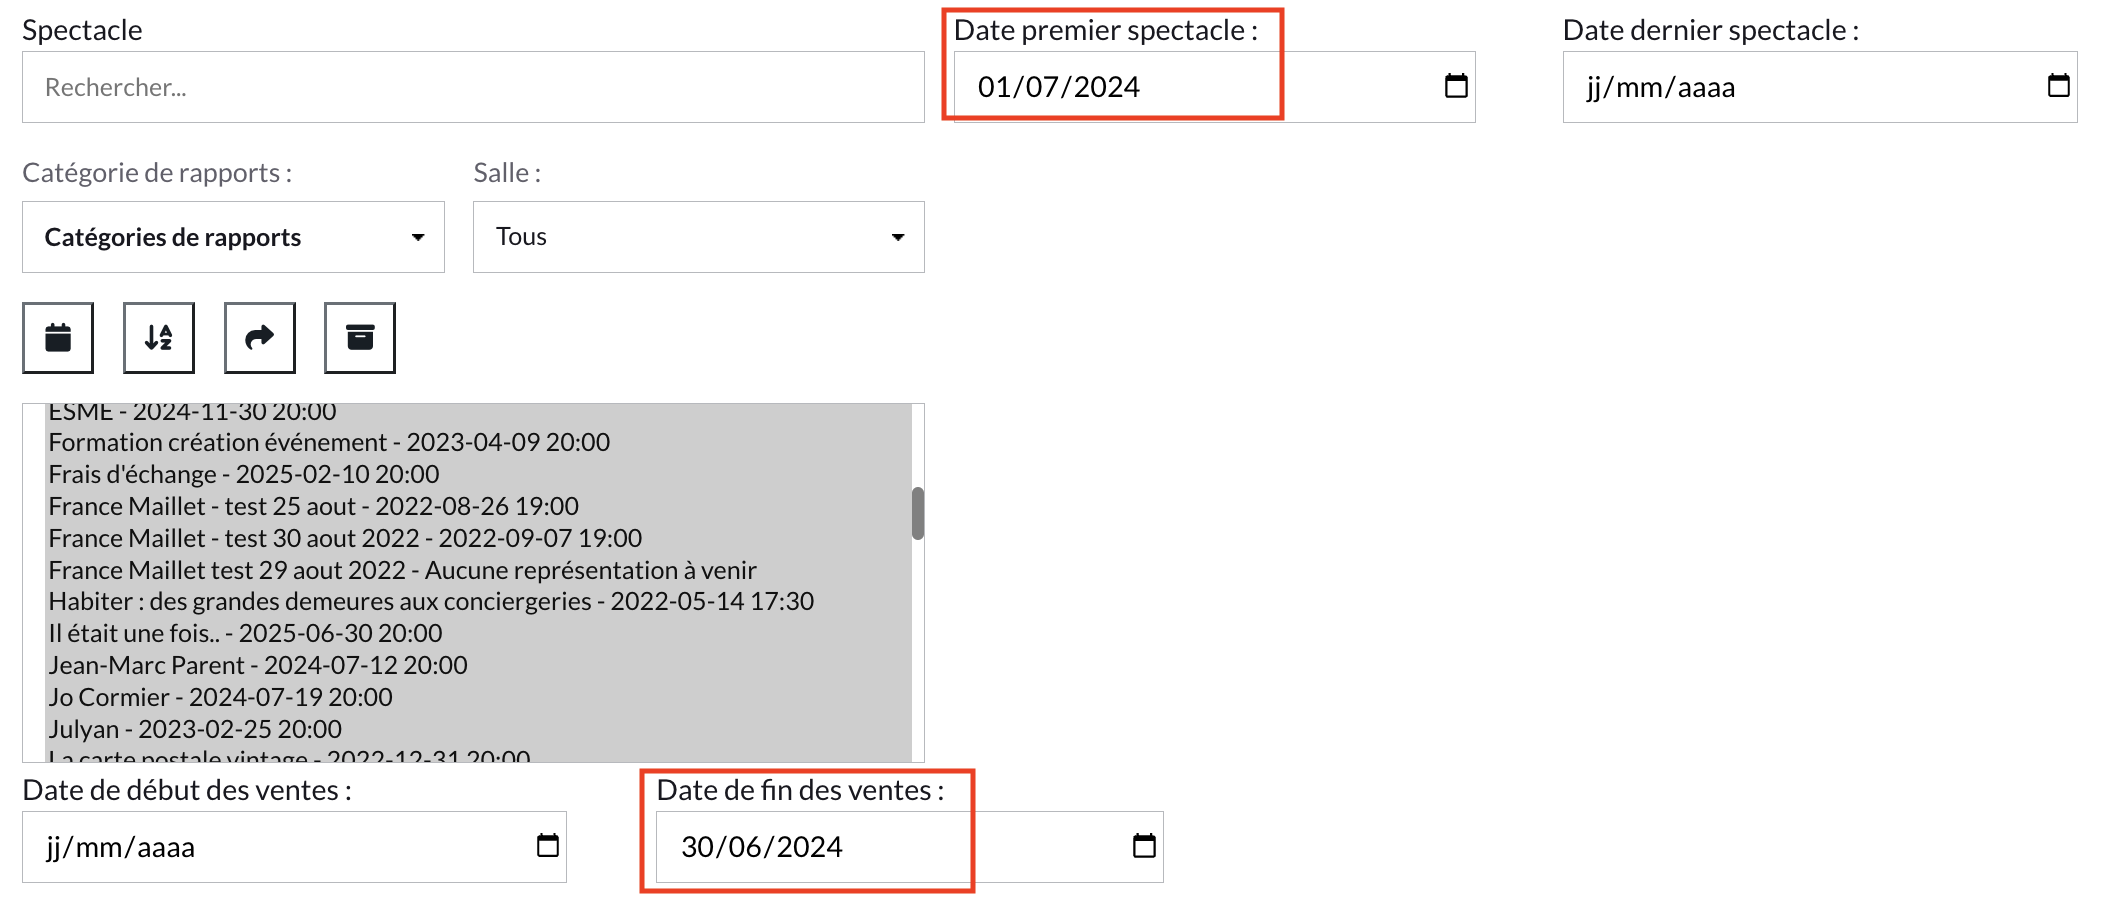Open calendar for Date de début des ventes
This screenshot has height=900, width=2102.
[547, 847]
